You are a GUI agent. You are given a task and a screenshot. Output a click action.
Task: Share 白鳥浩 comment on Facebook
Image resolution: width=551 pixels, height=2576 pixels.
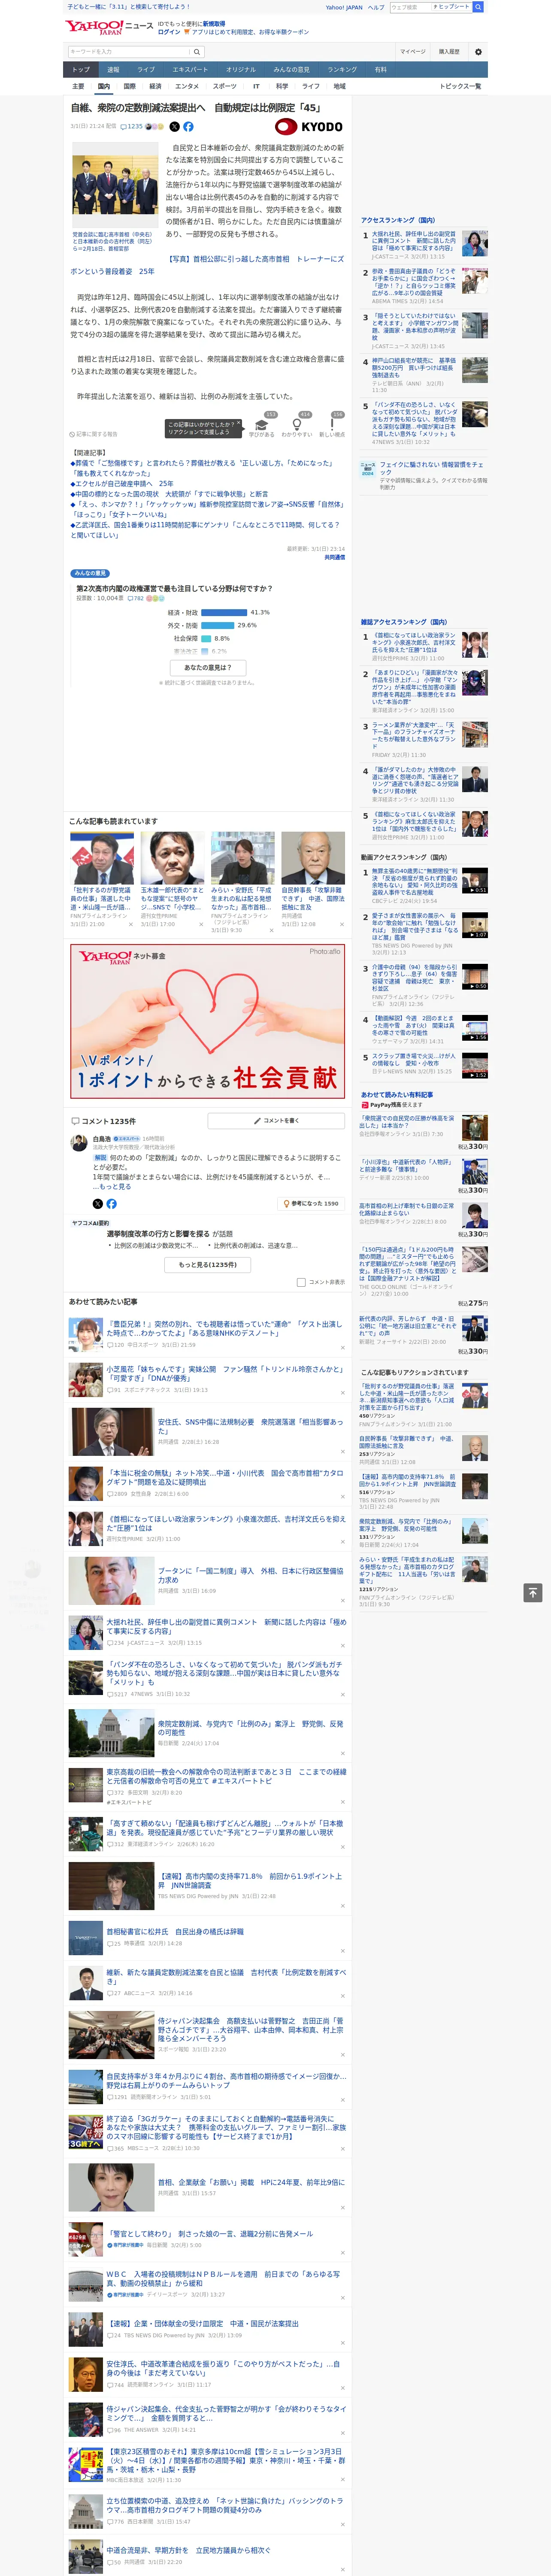pos(111,1204)
